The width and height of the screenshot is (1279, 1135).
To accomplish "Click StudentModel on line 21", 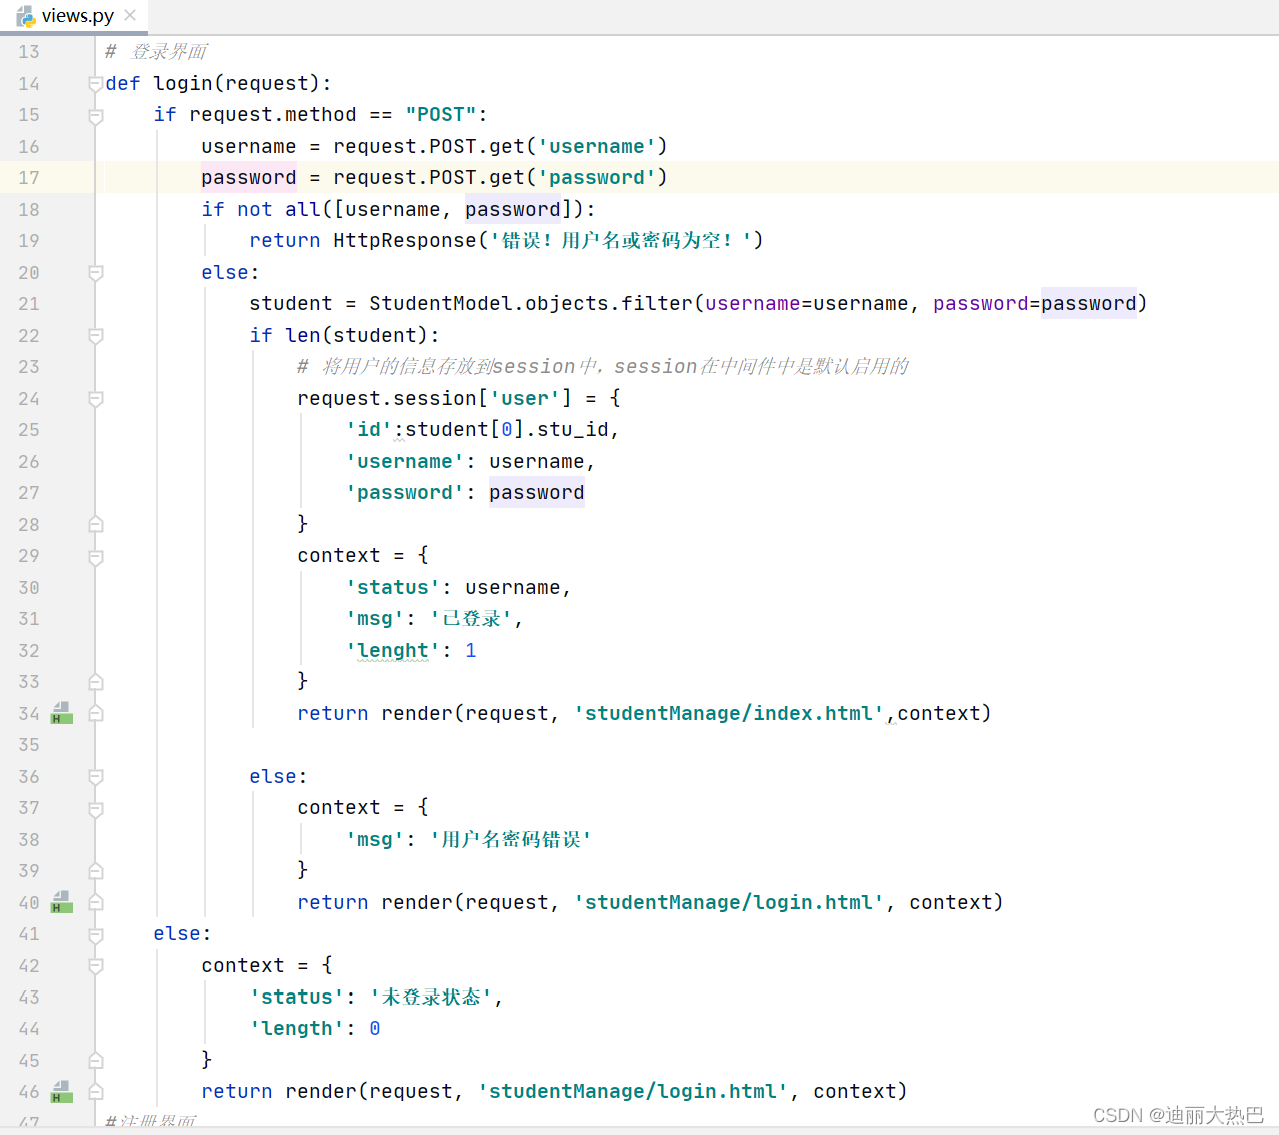I will pos(441,304).
